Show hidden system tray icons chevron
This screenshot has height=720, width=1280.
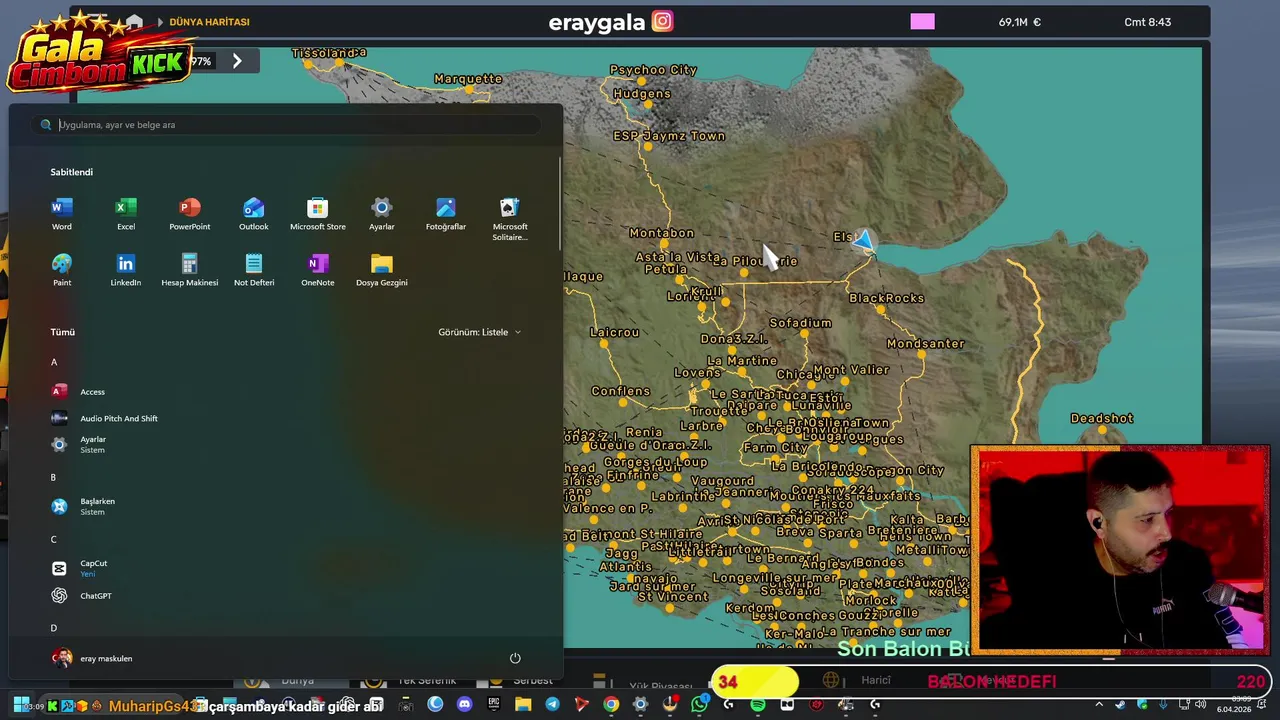(1099, 704)
